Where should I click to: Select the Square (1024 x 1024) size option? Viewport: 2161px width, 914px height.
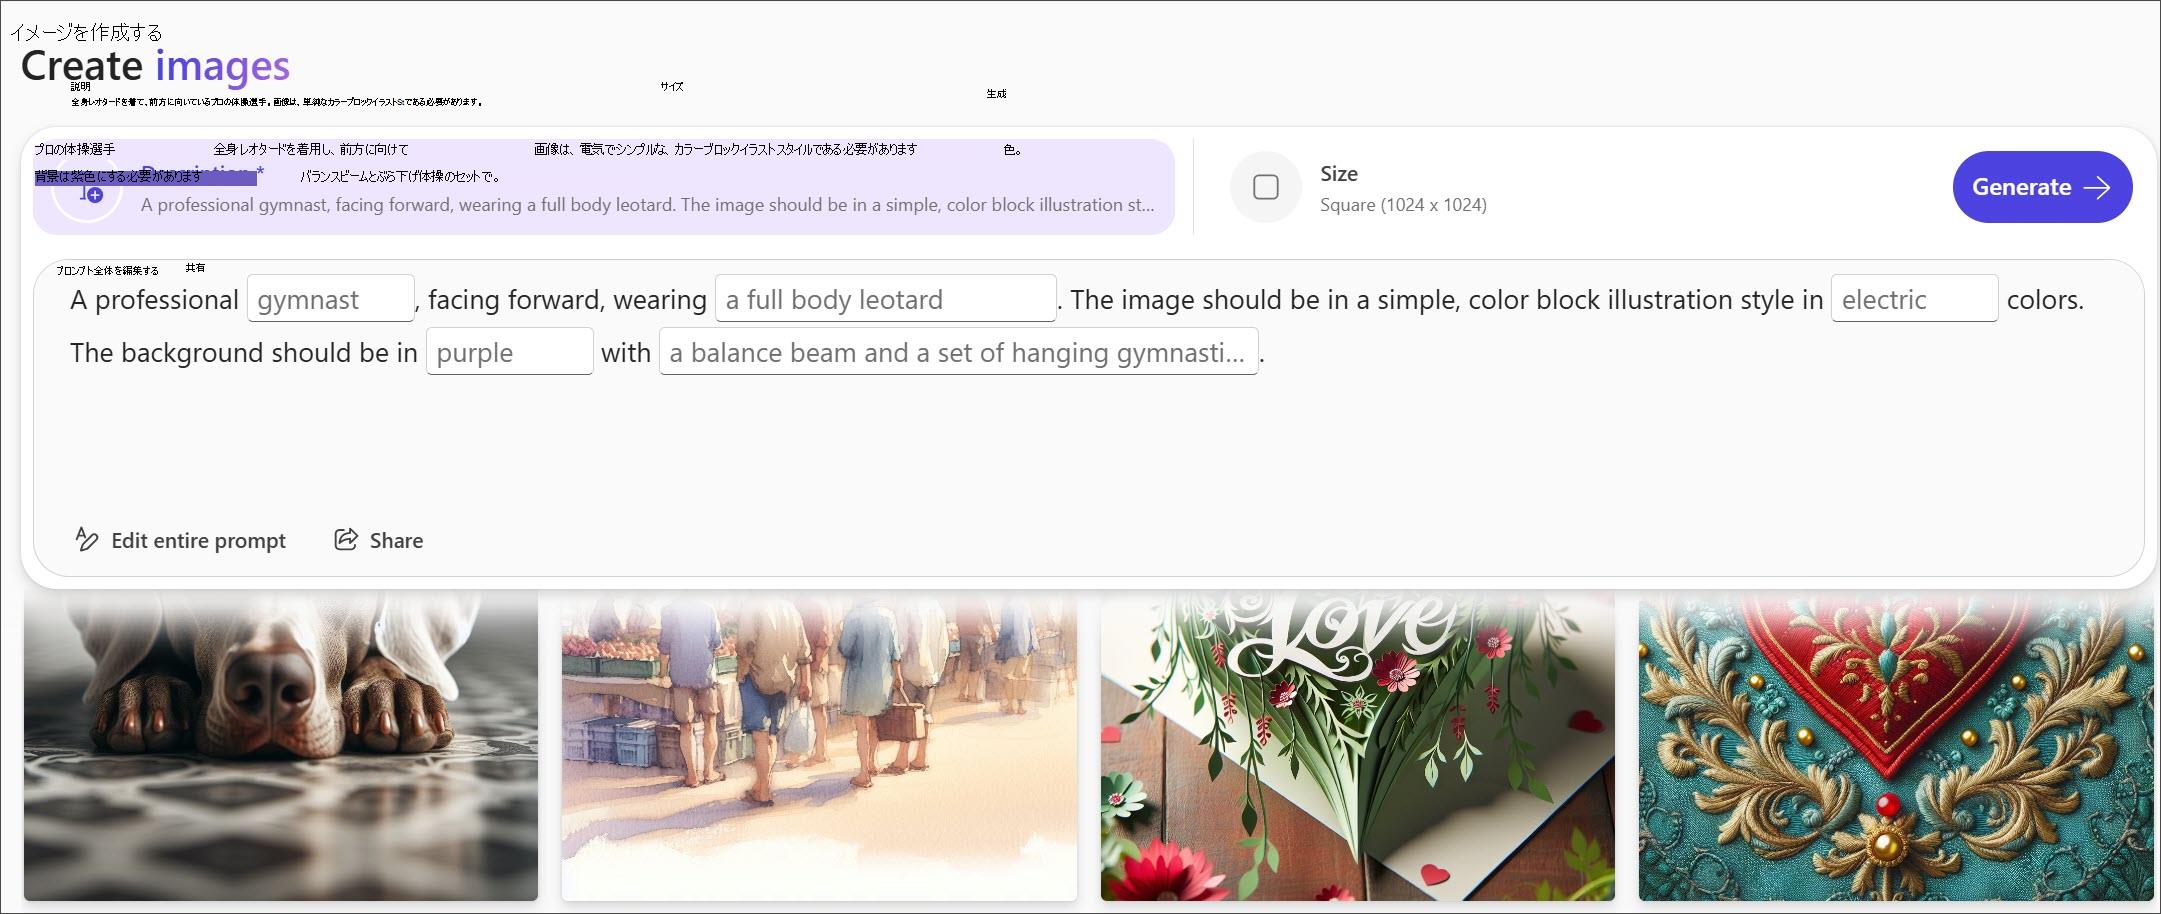pos(1402,205)
